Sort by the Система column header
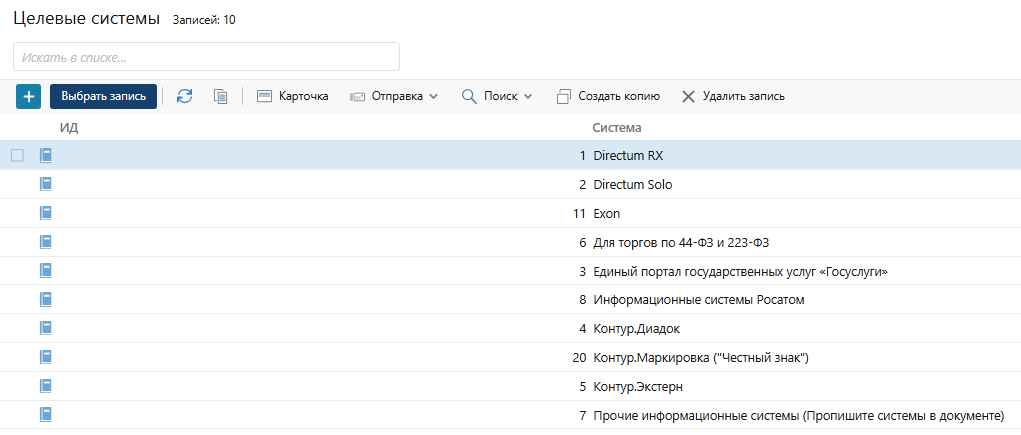The height and width of the screenshot is (435, 1021). point(616,128)
